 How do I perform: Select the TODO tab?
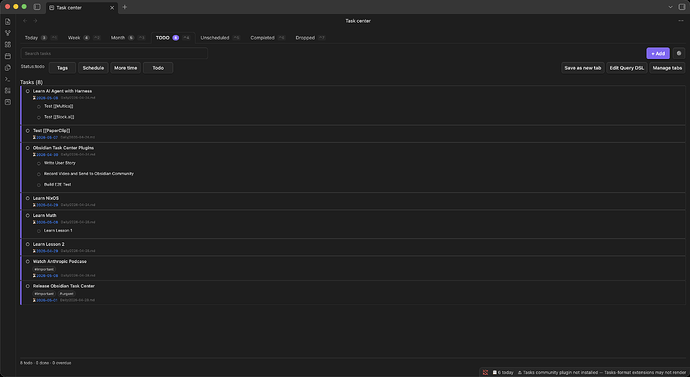(173, 38)
